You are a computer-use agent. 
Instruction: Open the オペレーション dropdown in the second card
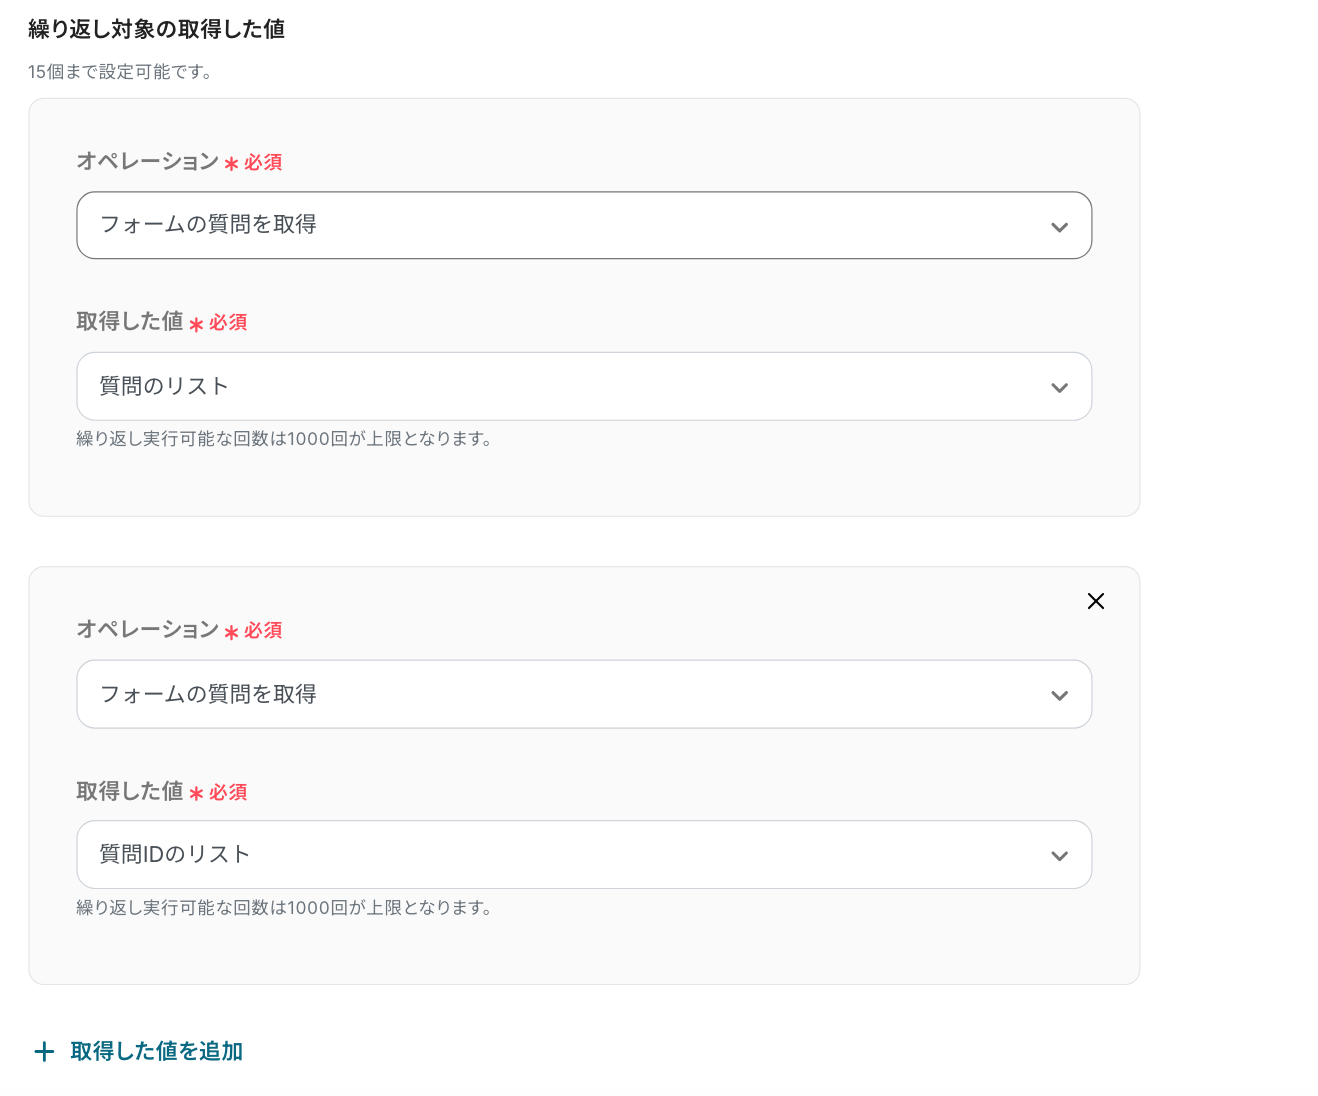click(584, 694)
